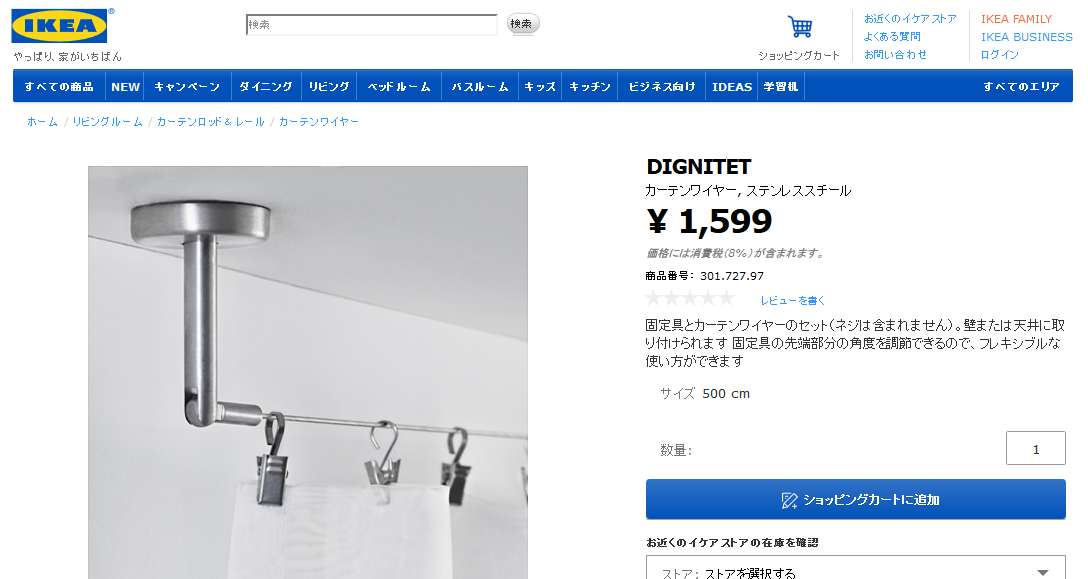Image resolution: width=1088 pixels, height=579 pixels.
Task: Open the IKEA FAMILY link
Action: click(1016, 19)
